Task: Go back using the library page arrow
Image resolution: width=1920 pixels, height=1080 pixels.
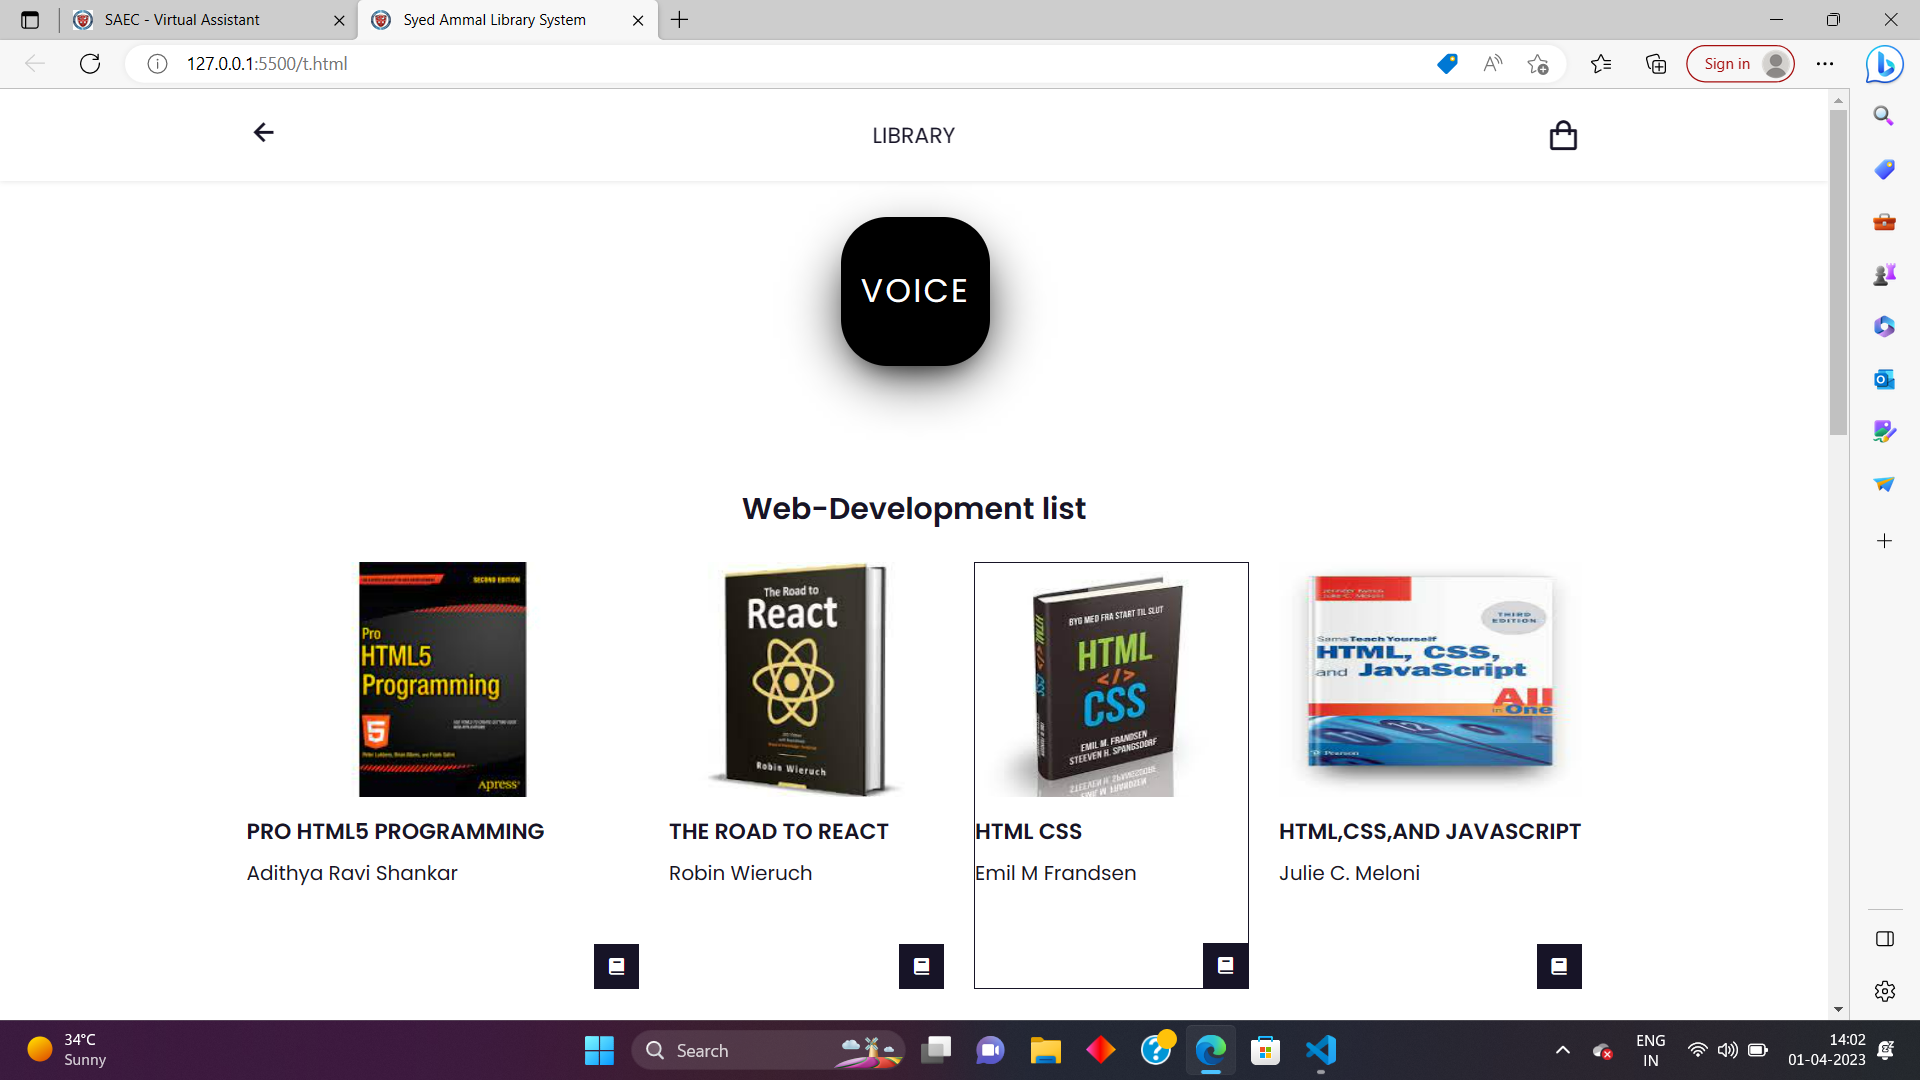Action: pos(263,133)
